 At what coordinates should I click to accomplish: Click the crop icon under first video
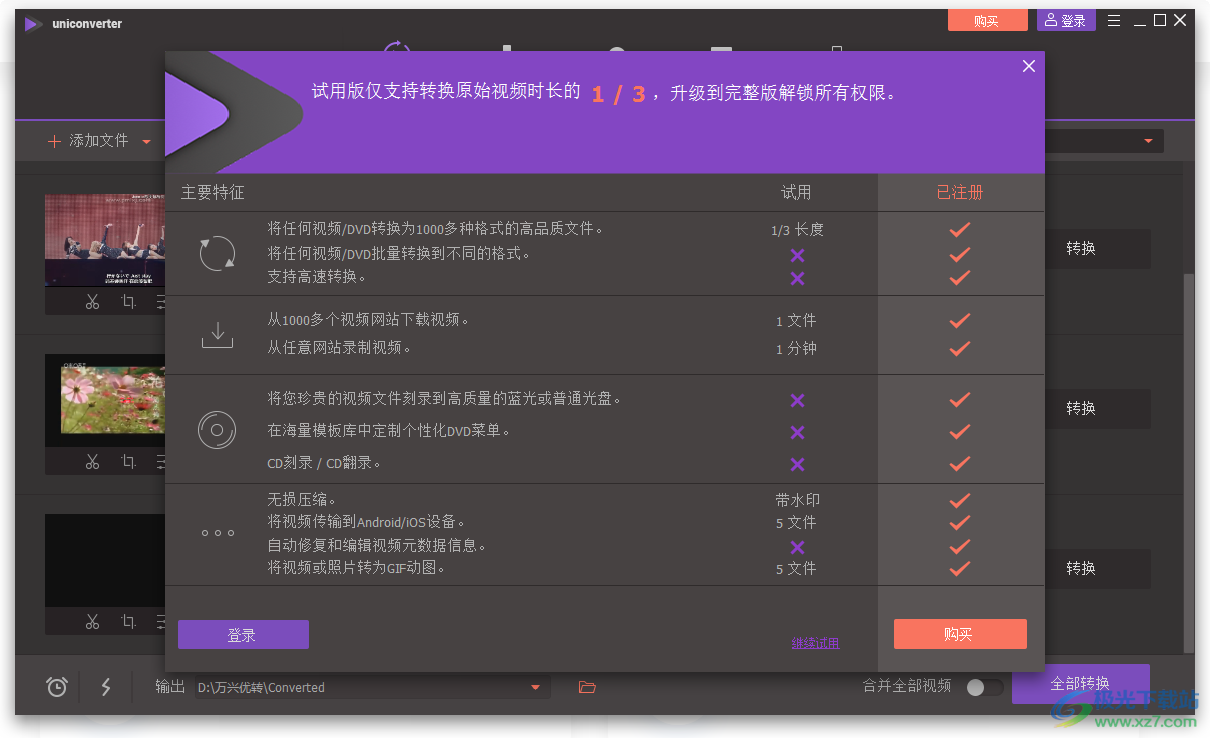click(x=128, y=302)
